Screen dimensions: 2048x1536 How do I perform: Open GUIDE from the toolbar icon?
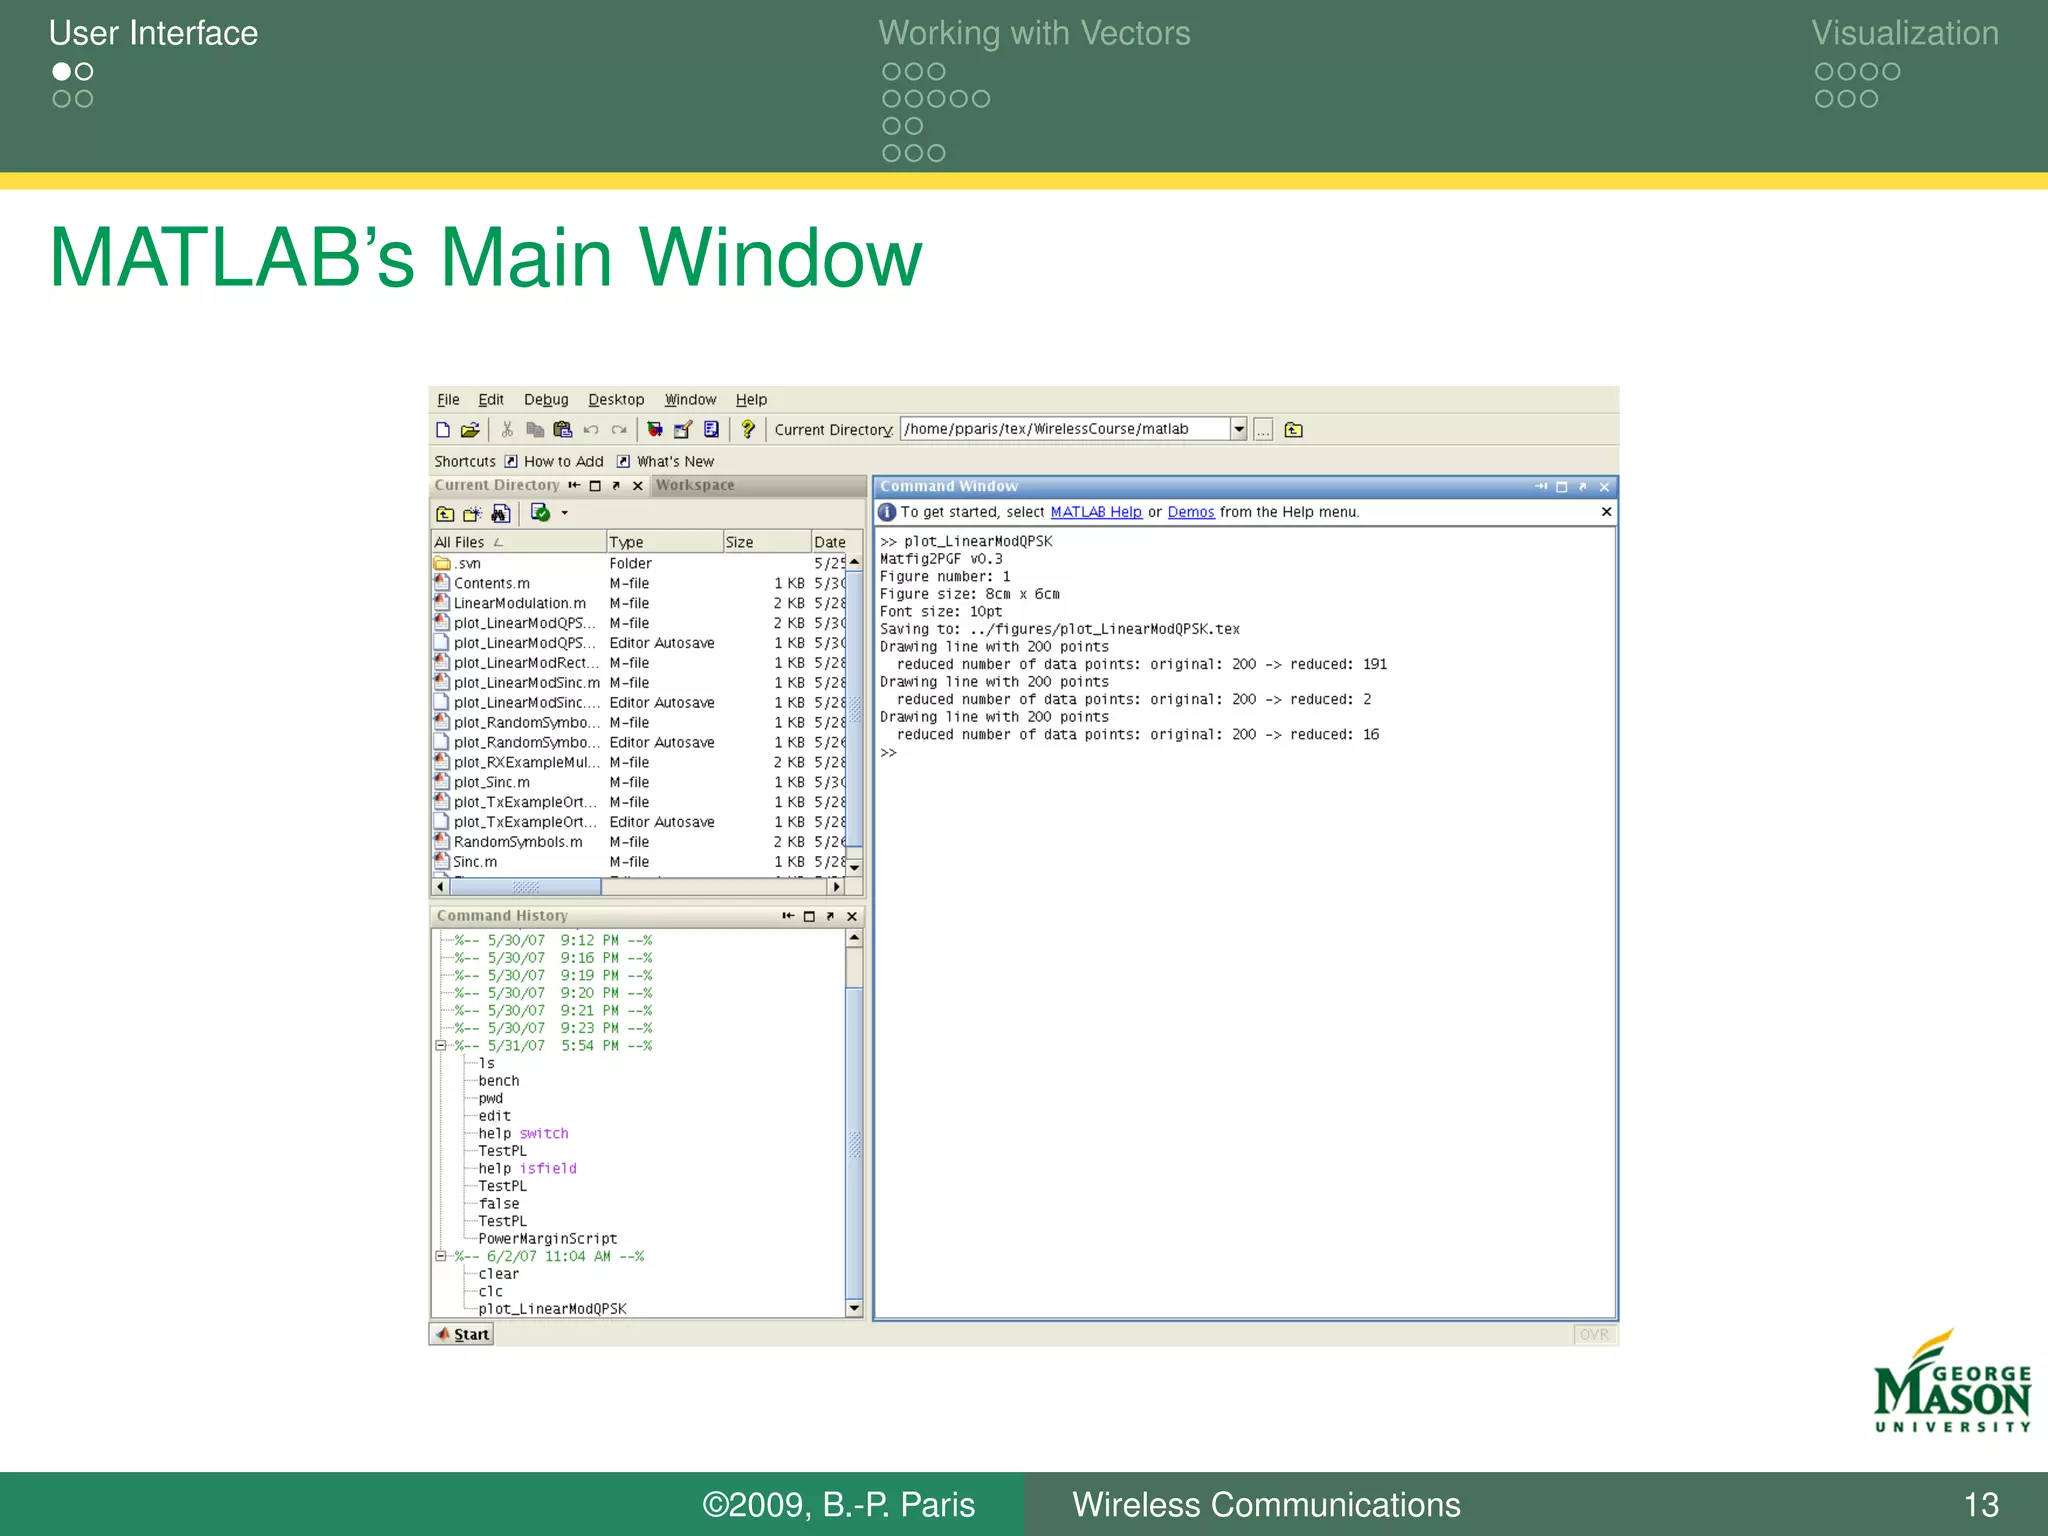tap(683, 430)
